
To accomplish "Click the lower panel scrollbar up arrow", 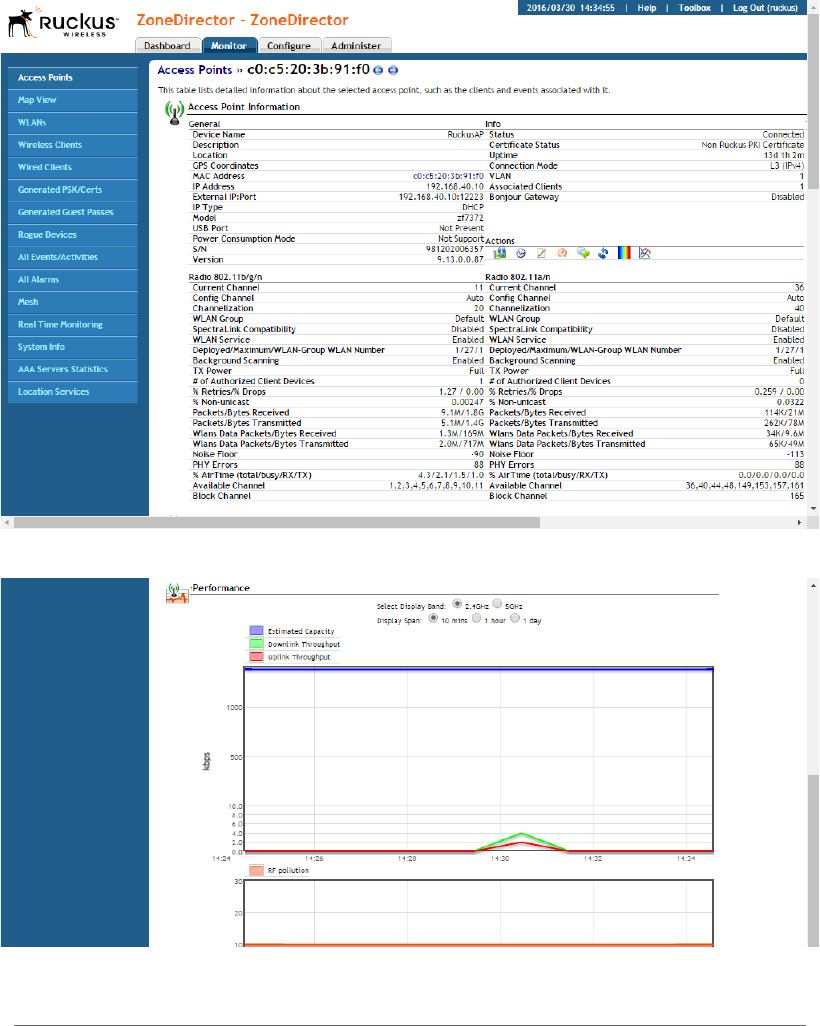I will pyautogui.click(x=813, y=585).
